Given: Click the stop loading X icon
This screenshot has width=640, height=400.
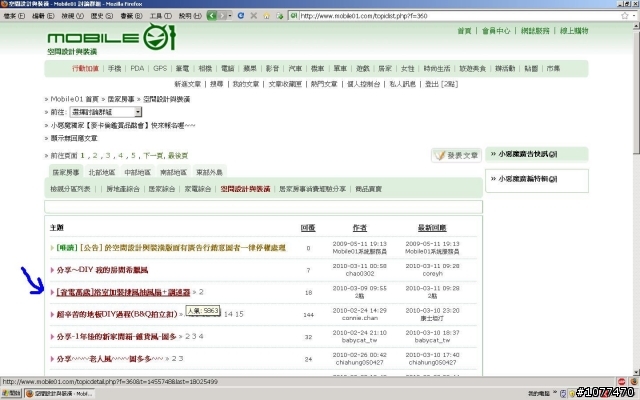Looking at the screenshot, I should point(253,16).
